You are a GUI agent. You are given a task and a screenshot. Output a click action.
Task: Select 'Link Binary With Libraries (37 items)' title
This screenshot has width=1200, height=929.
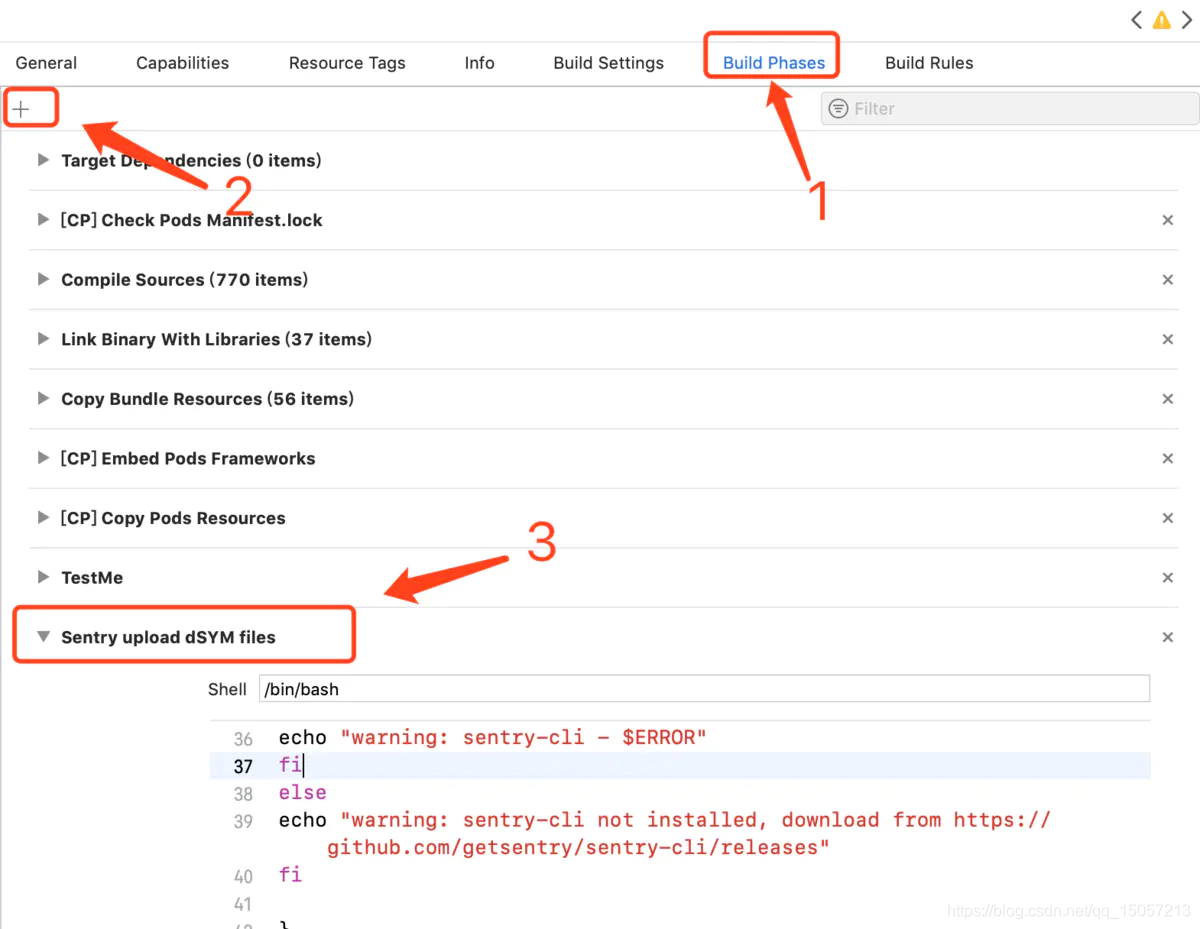(216, 339)
